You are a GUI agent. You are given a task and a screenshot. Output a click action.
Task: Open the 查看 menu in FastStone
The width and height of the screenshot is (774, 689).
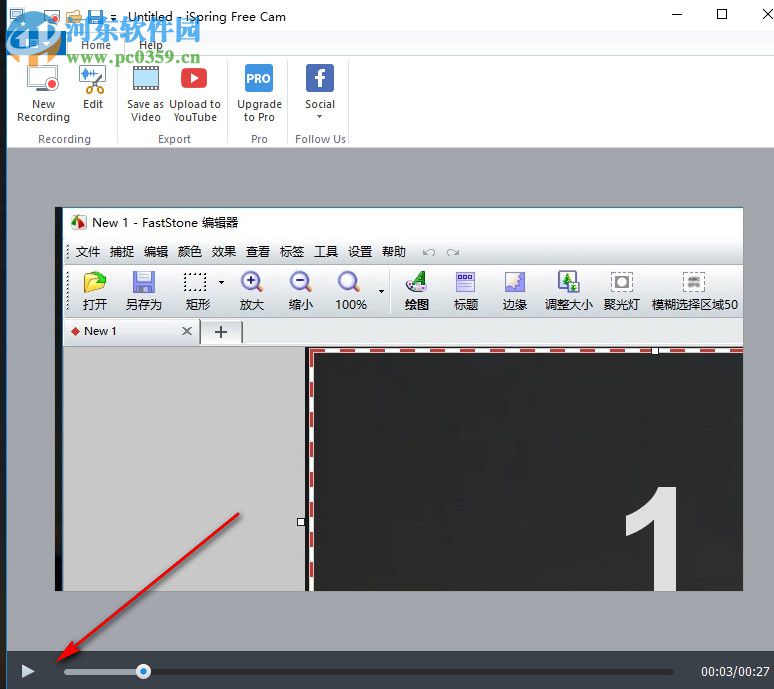tap(258, 252)
